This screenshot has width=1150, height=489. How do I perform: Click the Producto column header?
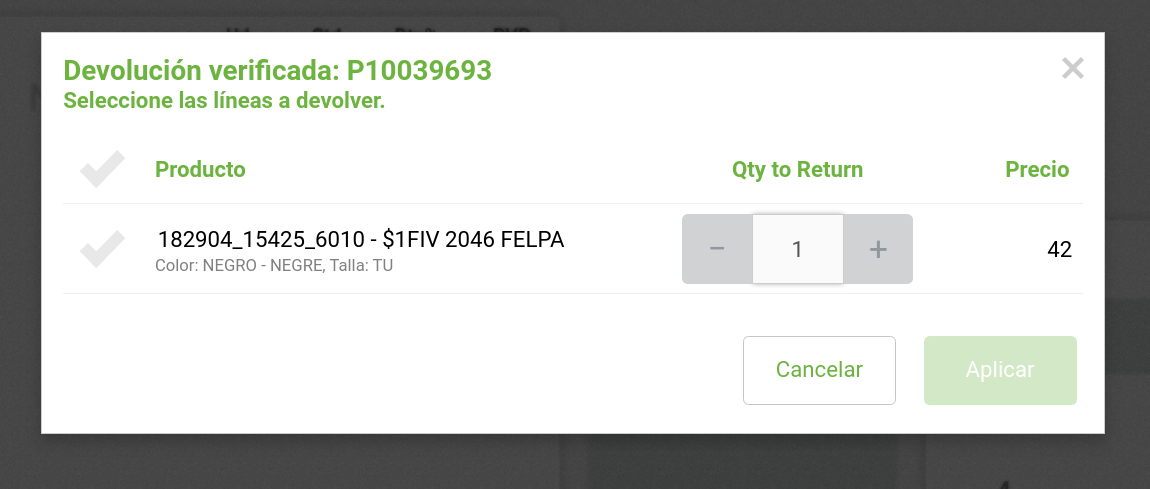200,170
